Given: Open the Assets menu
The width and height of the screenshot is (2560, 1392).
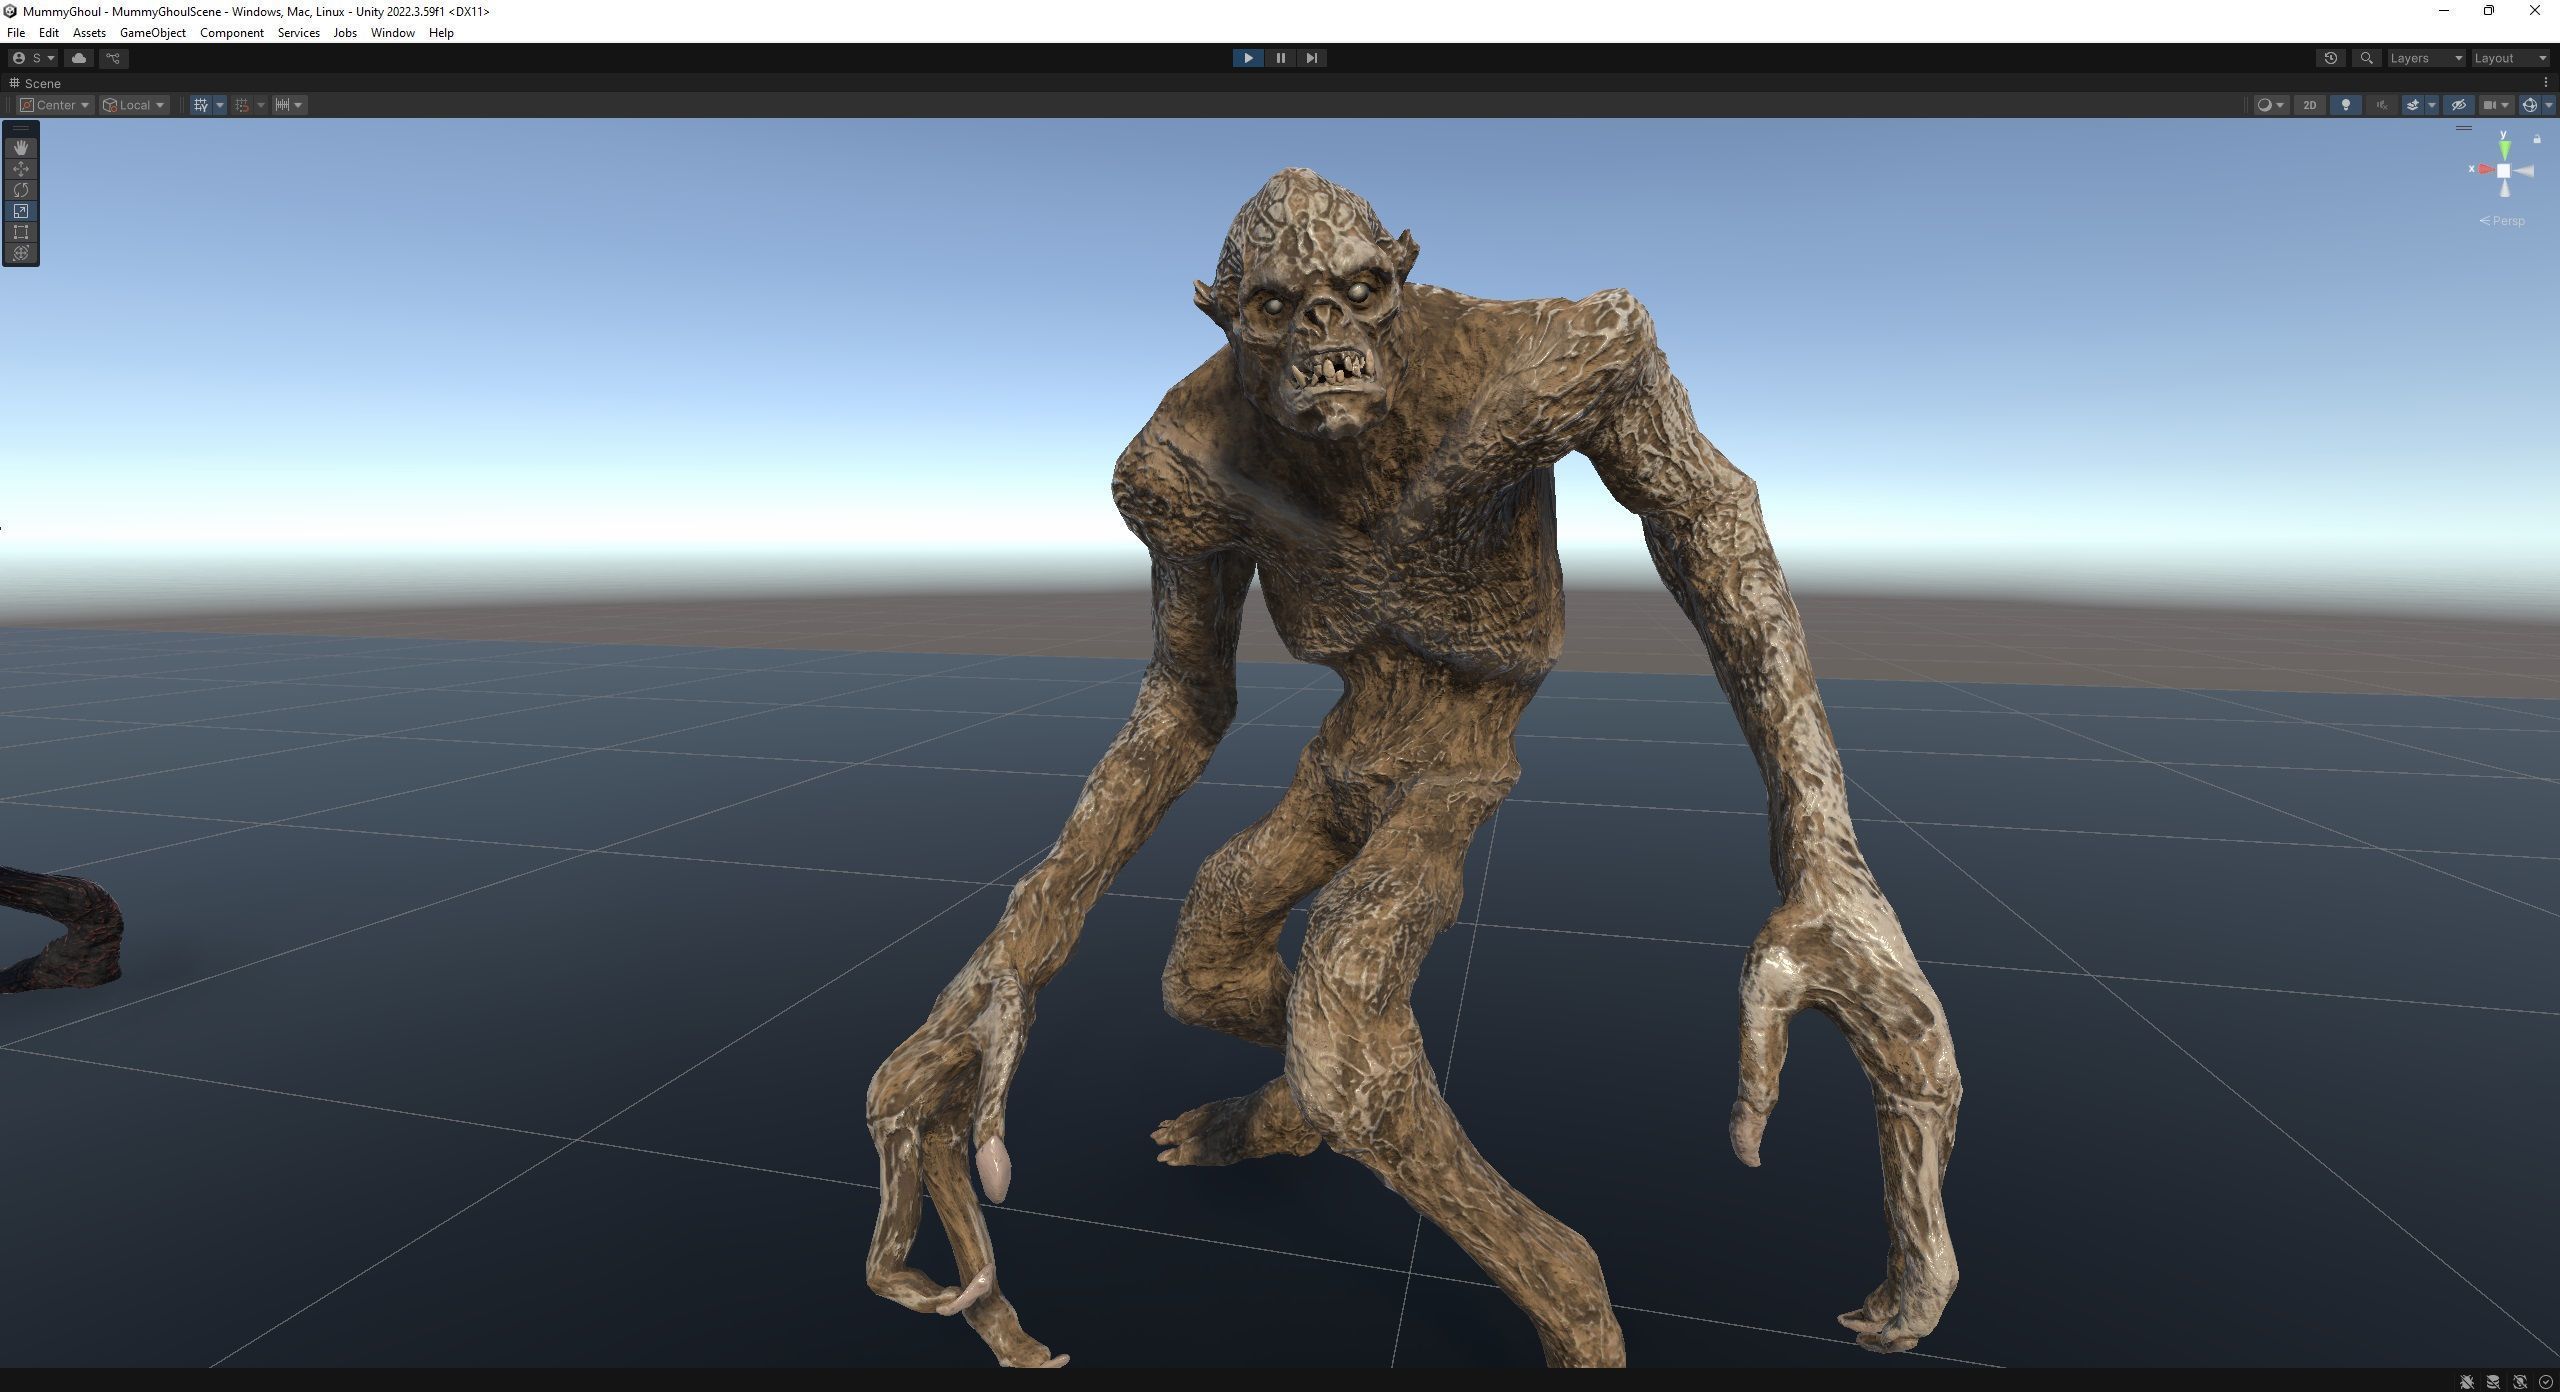Looking at the screenshot, I should pos(89,33).
